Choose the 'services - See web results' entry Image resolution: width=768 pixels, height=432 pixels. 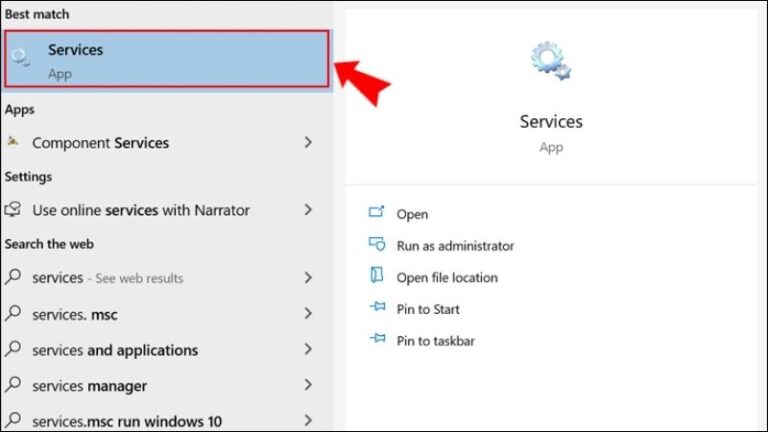coord(107,278)
